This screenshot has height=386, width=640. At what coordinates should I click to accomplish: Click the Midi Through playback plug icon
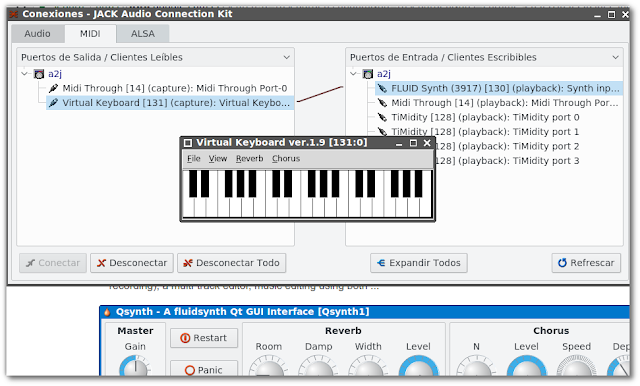click(382, 103)
